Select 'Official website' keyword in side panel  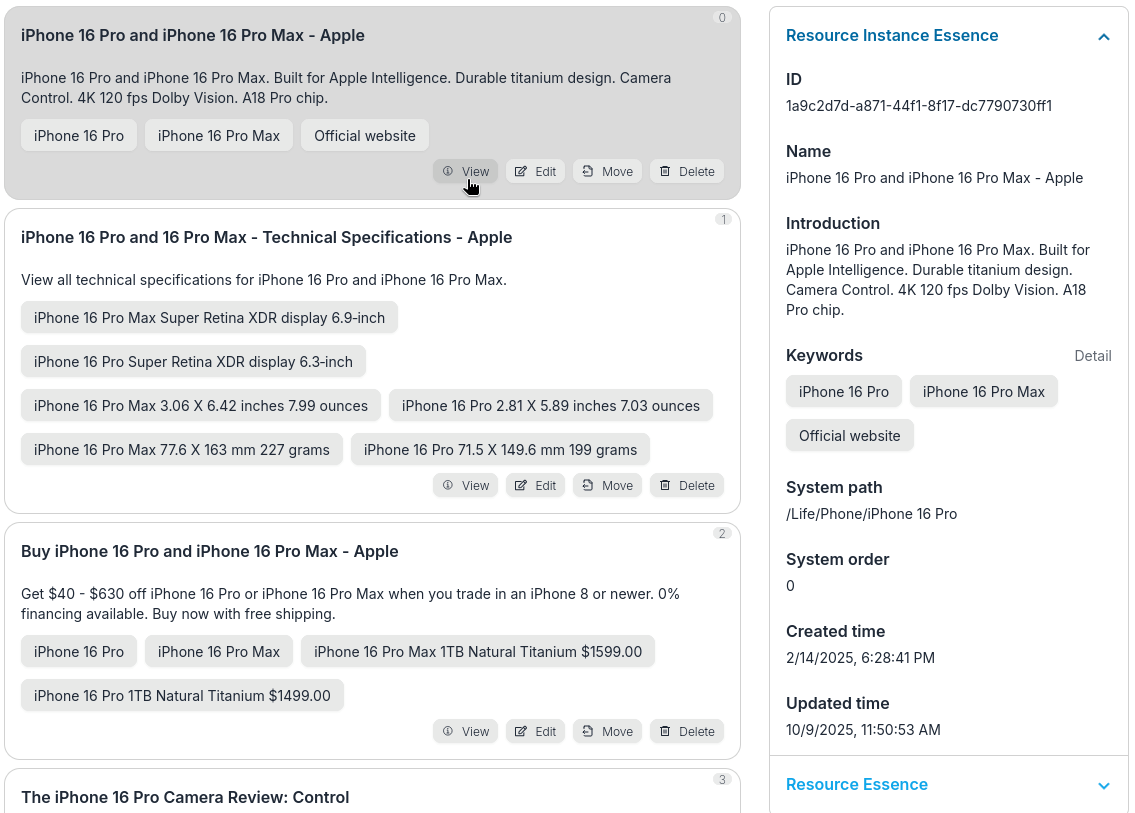click(x=849, y=436)
